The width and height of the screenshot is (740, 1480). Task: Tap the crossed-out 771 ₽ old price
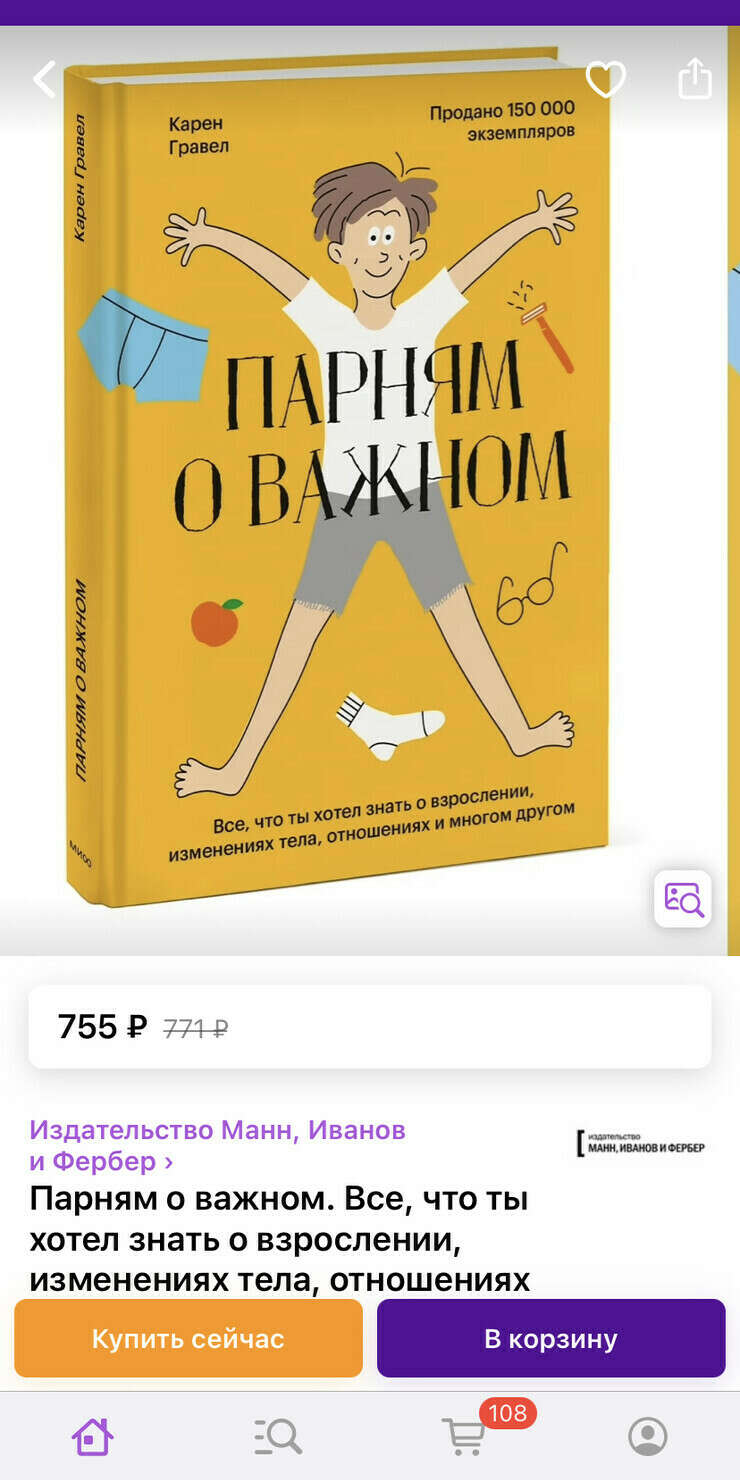click(196, 1028)
